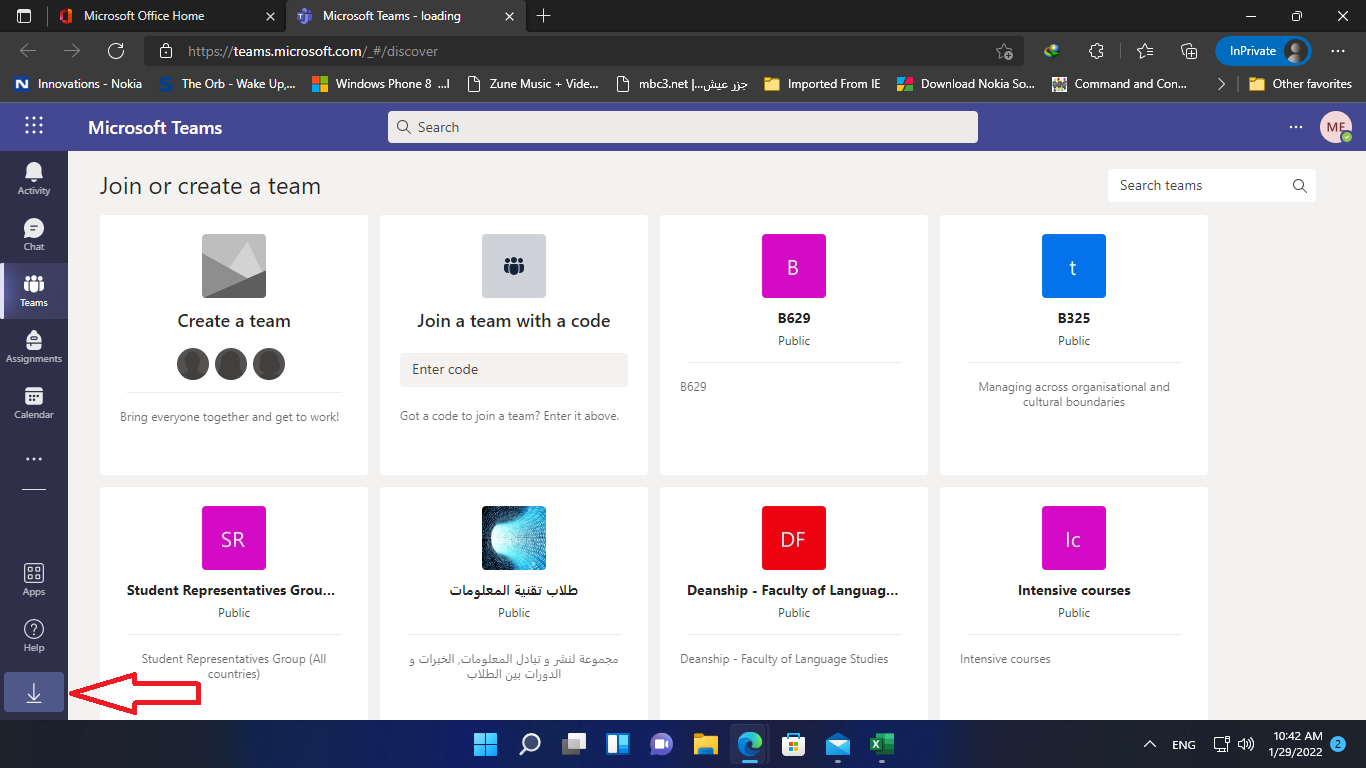This screenshot has height=768, width=1366.
Task: Open the Collections icon in Edge toolbar
Action: (1189, 51)
